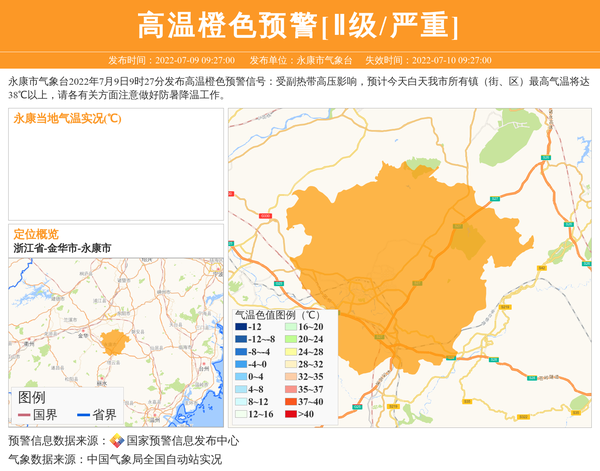The height and width of the screenshot is (471, 600).
Task: Click the small orange region on locator map
Action: [x=115, y=343]
